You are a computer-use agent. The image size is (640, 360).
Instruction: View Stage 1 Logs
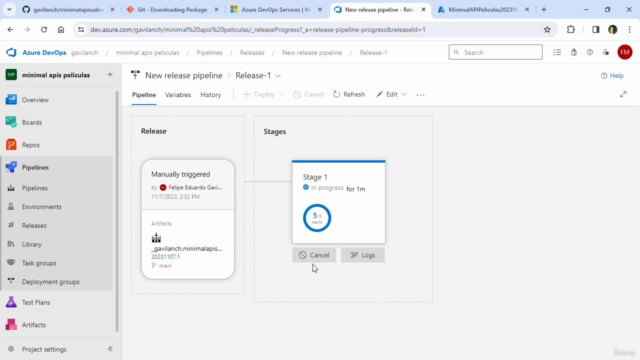coord(363,255)
